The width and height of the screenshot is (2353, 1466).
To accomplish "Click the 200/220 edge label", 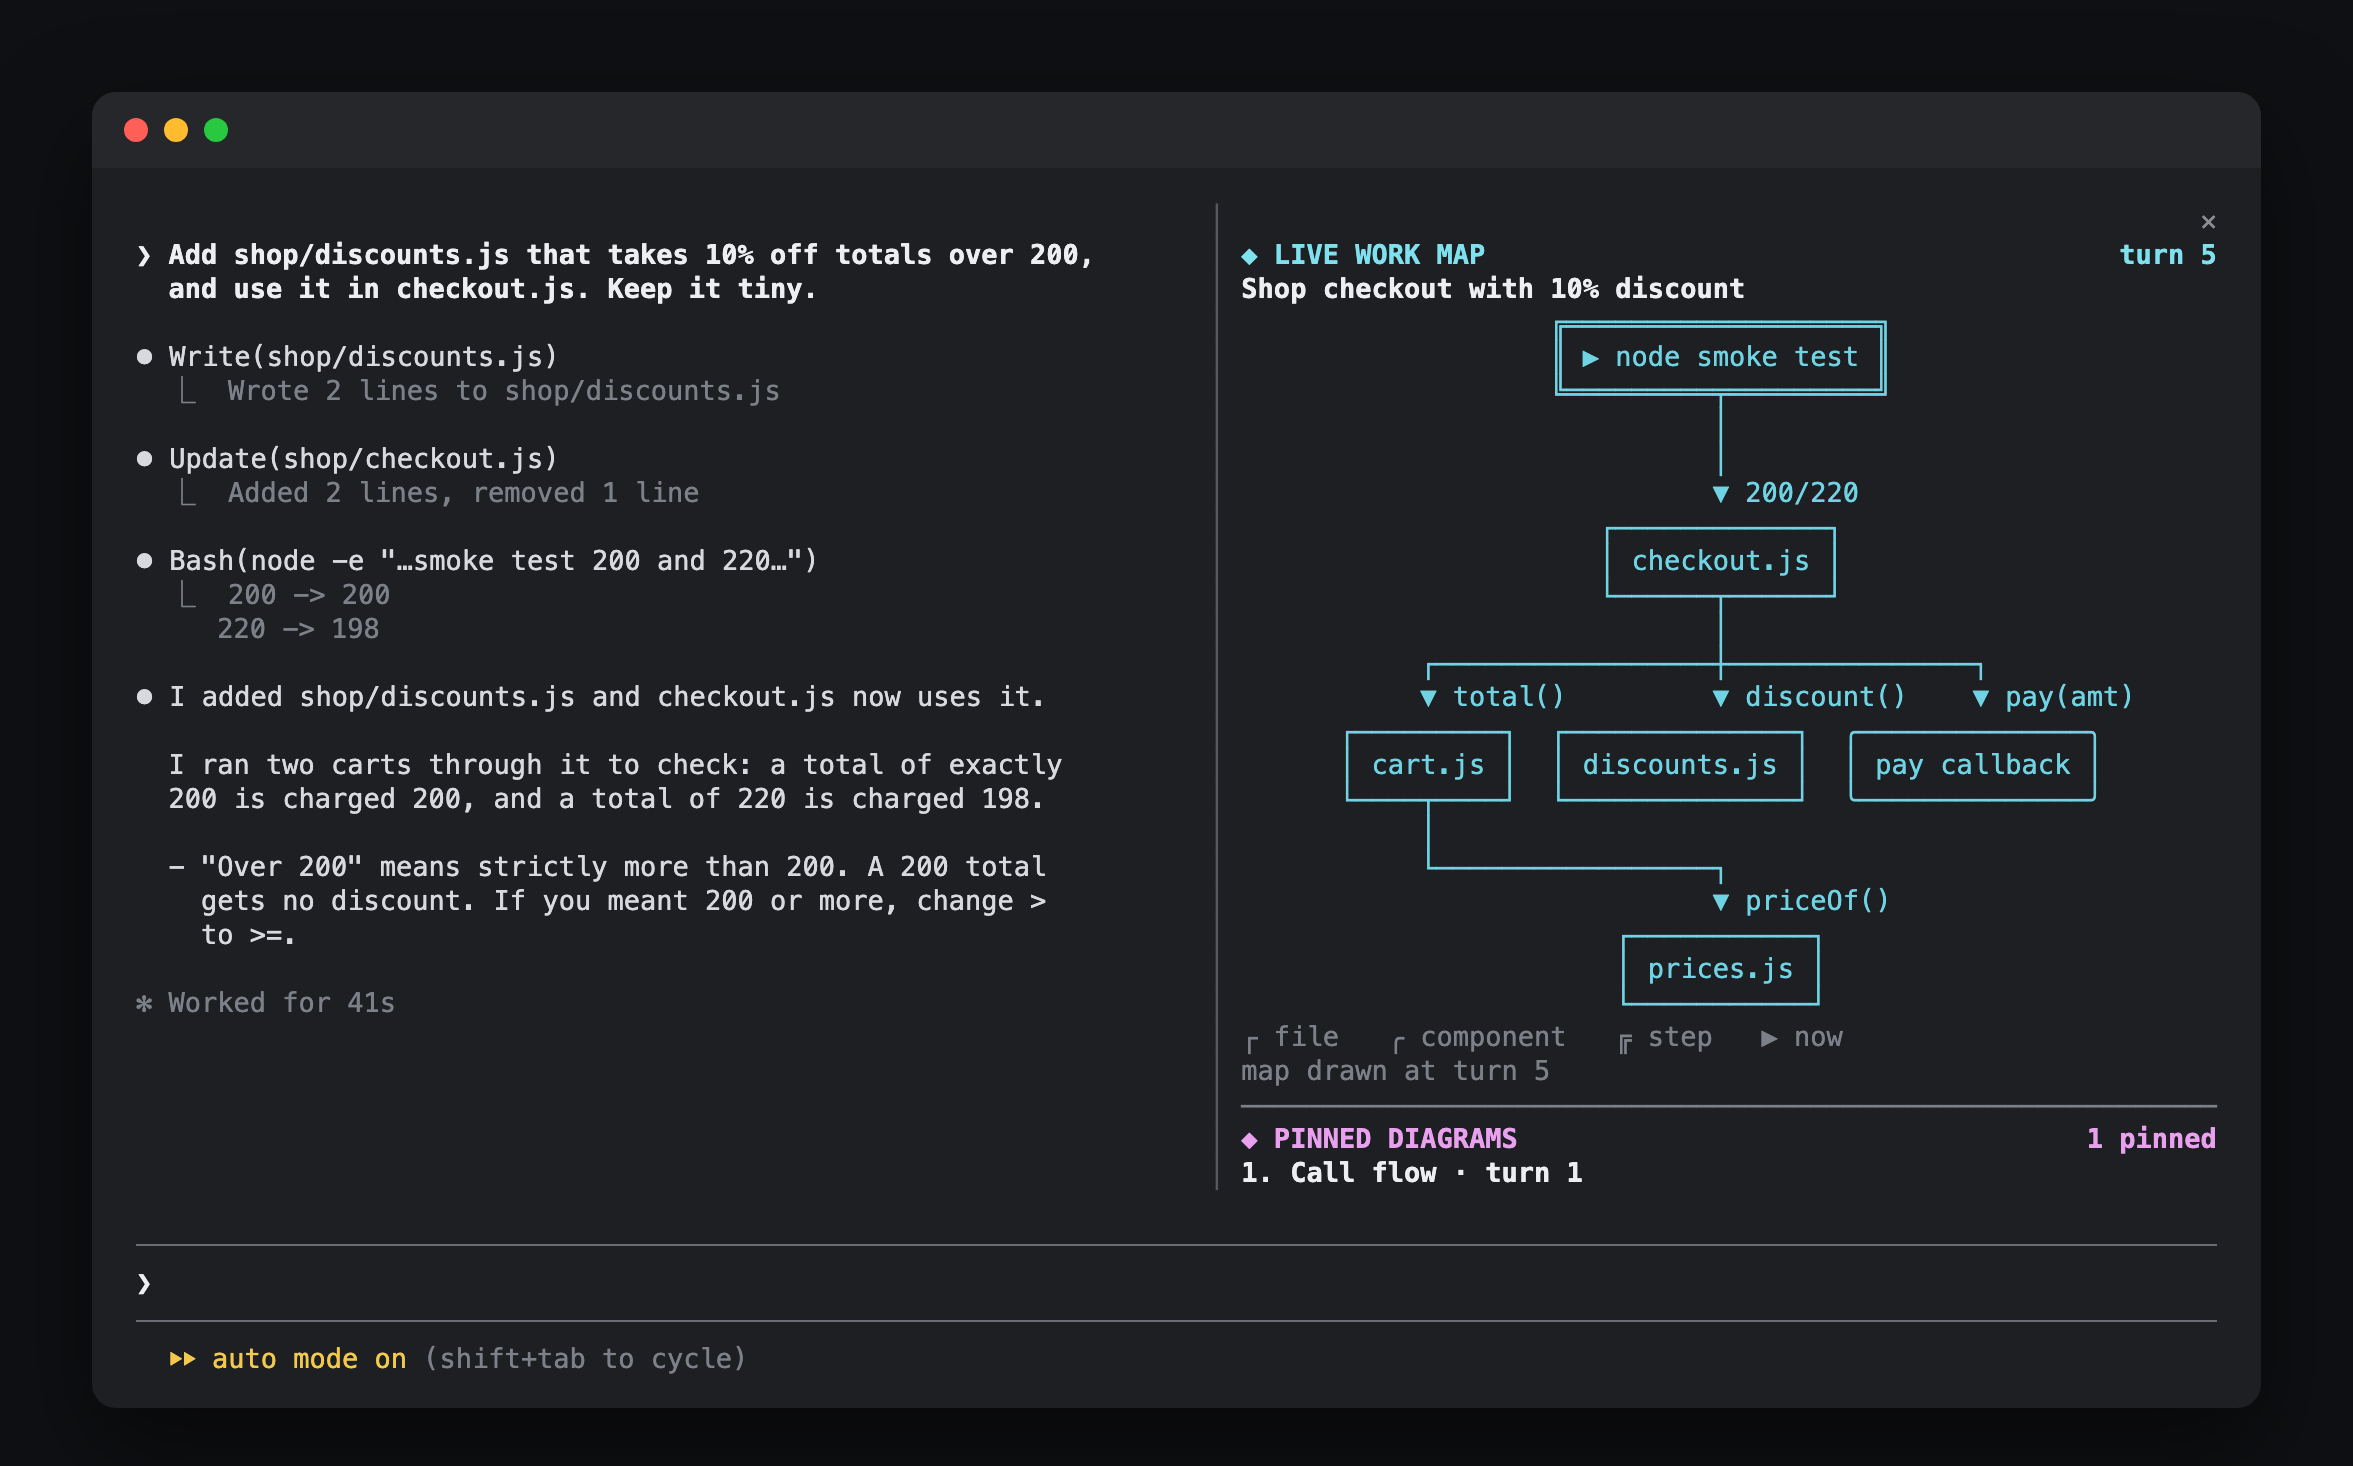I will (x=1801, y=493).
